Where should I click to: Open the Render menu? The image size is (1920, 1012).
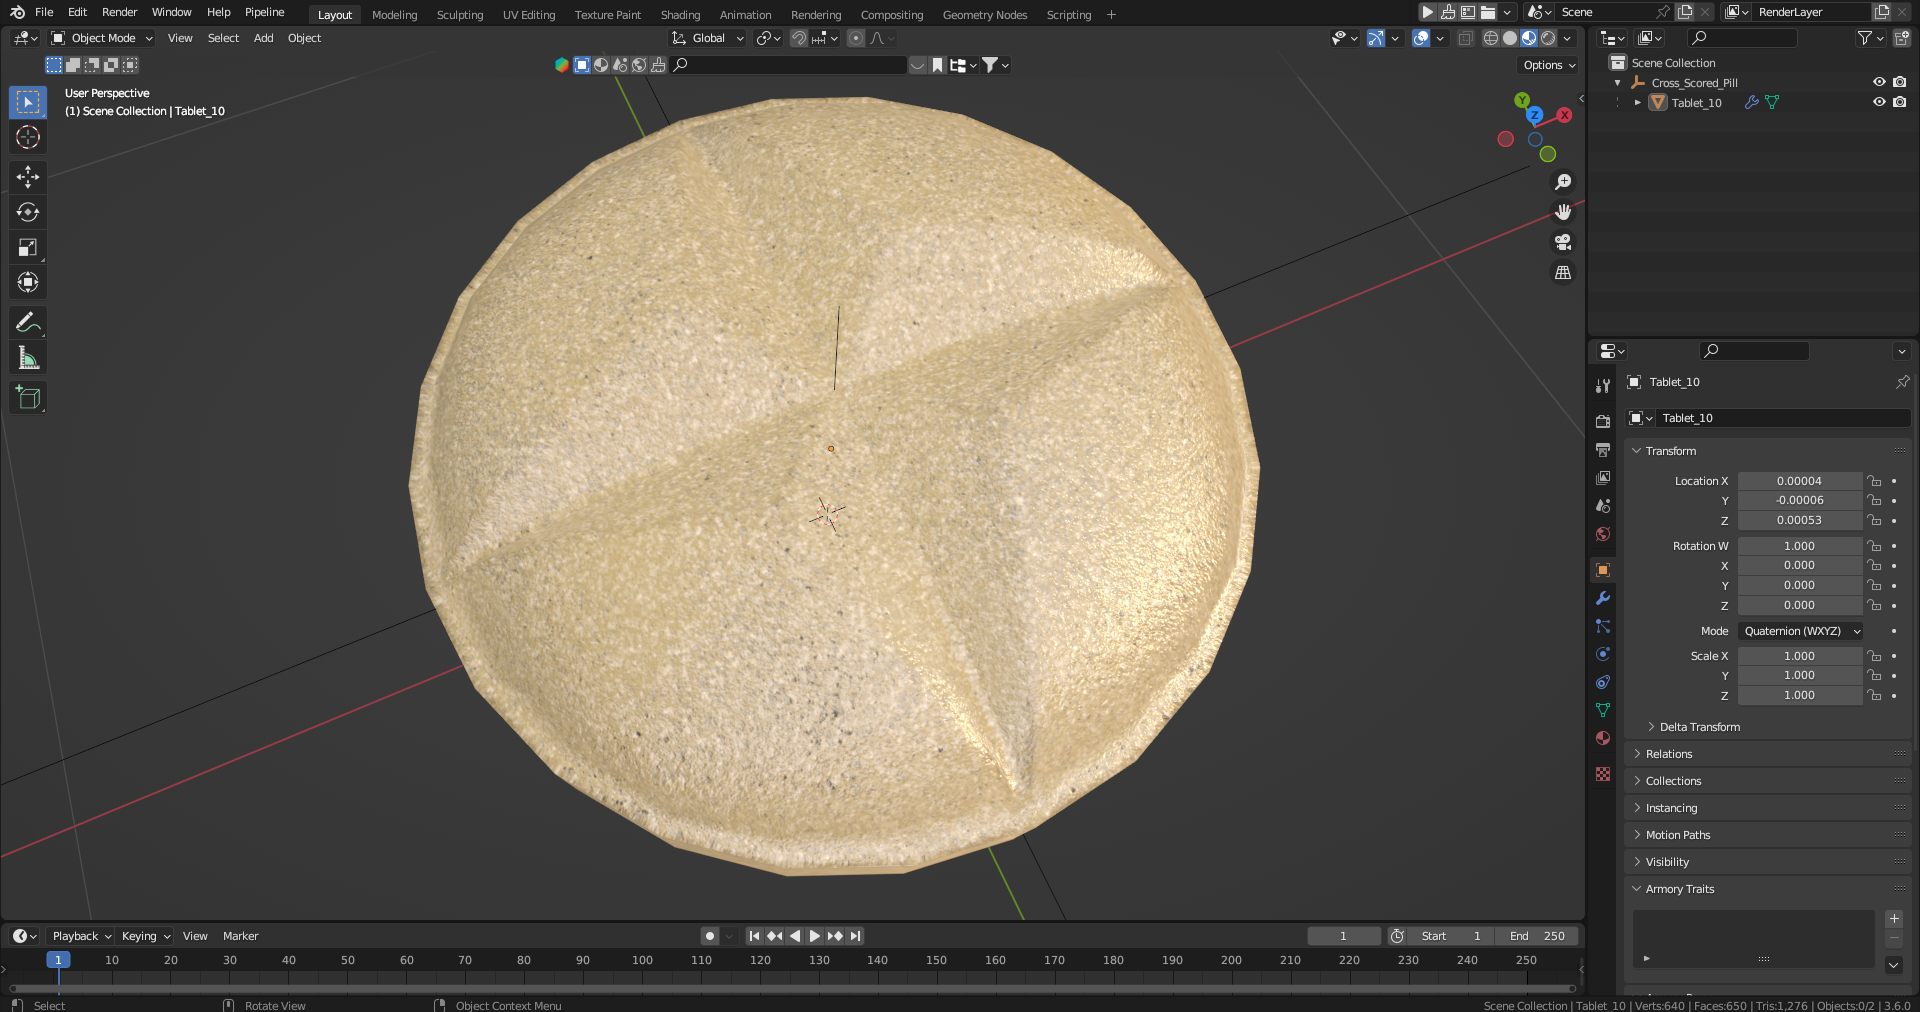pos(119,12)
